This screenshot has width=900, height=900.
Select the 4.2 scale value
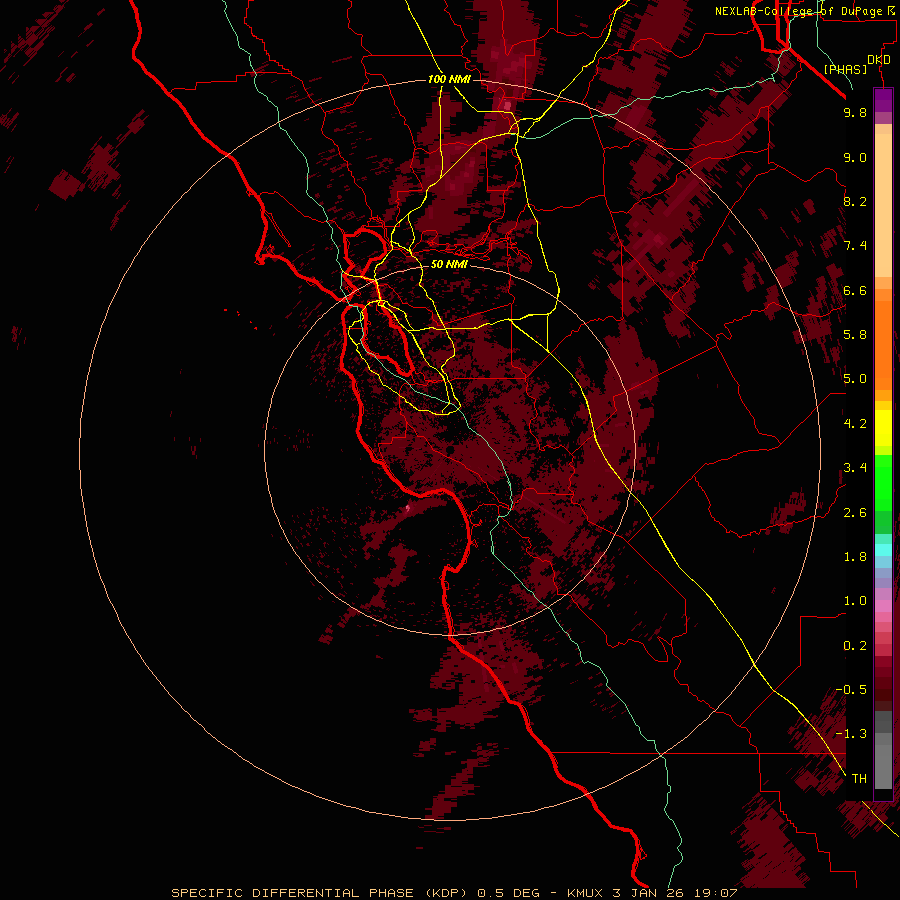tap(855, 424)
